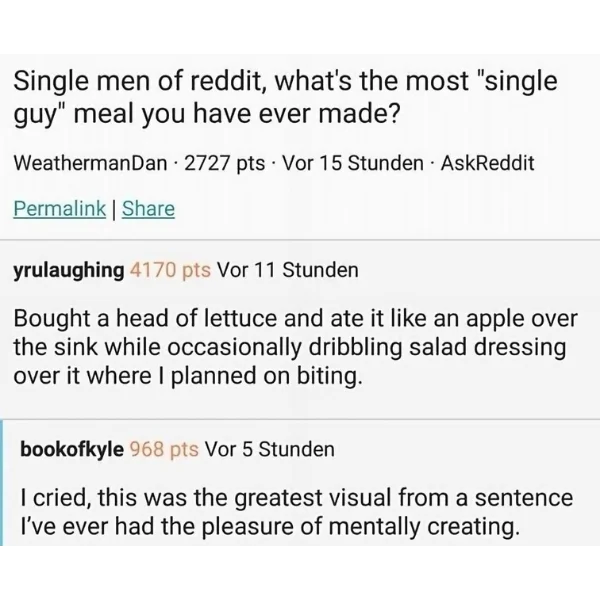Click the Share link
The height and width of the screenshot is (600, 600).
click(148, 209)
